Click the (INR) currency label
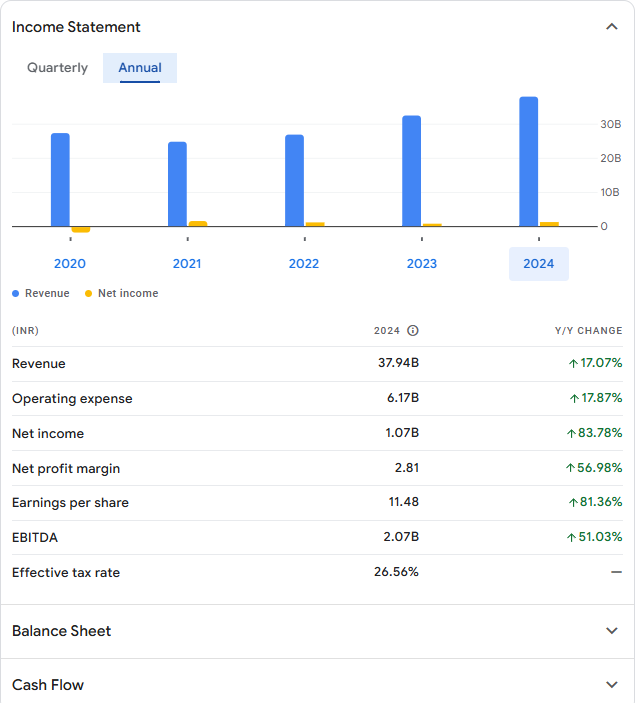 25,330
